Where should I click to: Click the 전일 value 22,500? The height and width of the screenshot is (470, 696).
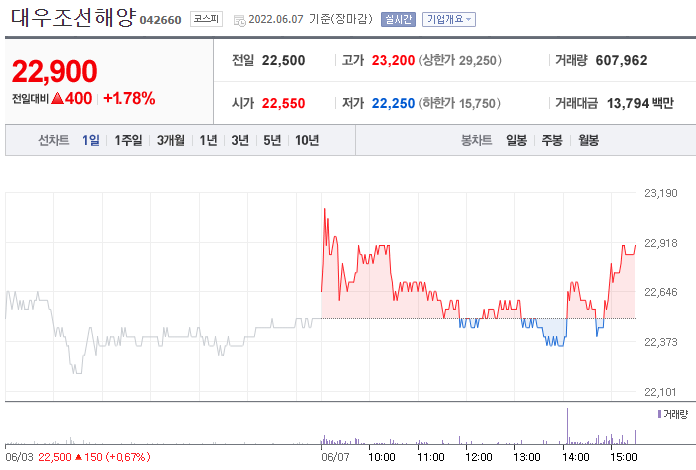[x=284, y=60]
